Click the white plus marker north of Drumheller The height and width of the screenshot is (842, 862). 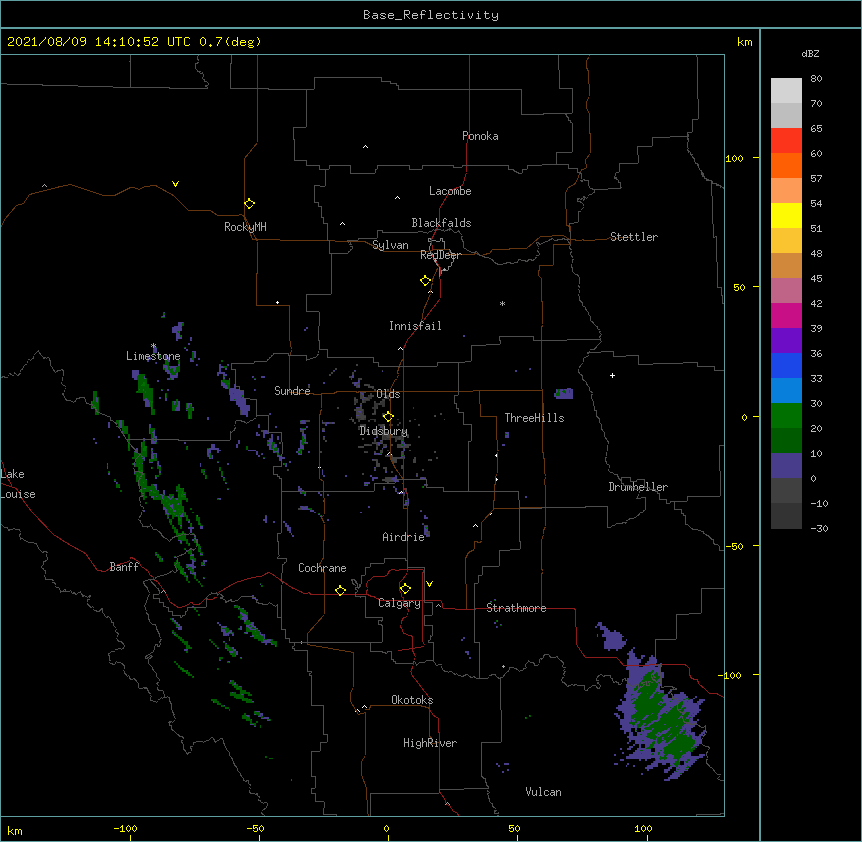click(x=612, y=375)
